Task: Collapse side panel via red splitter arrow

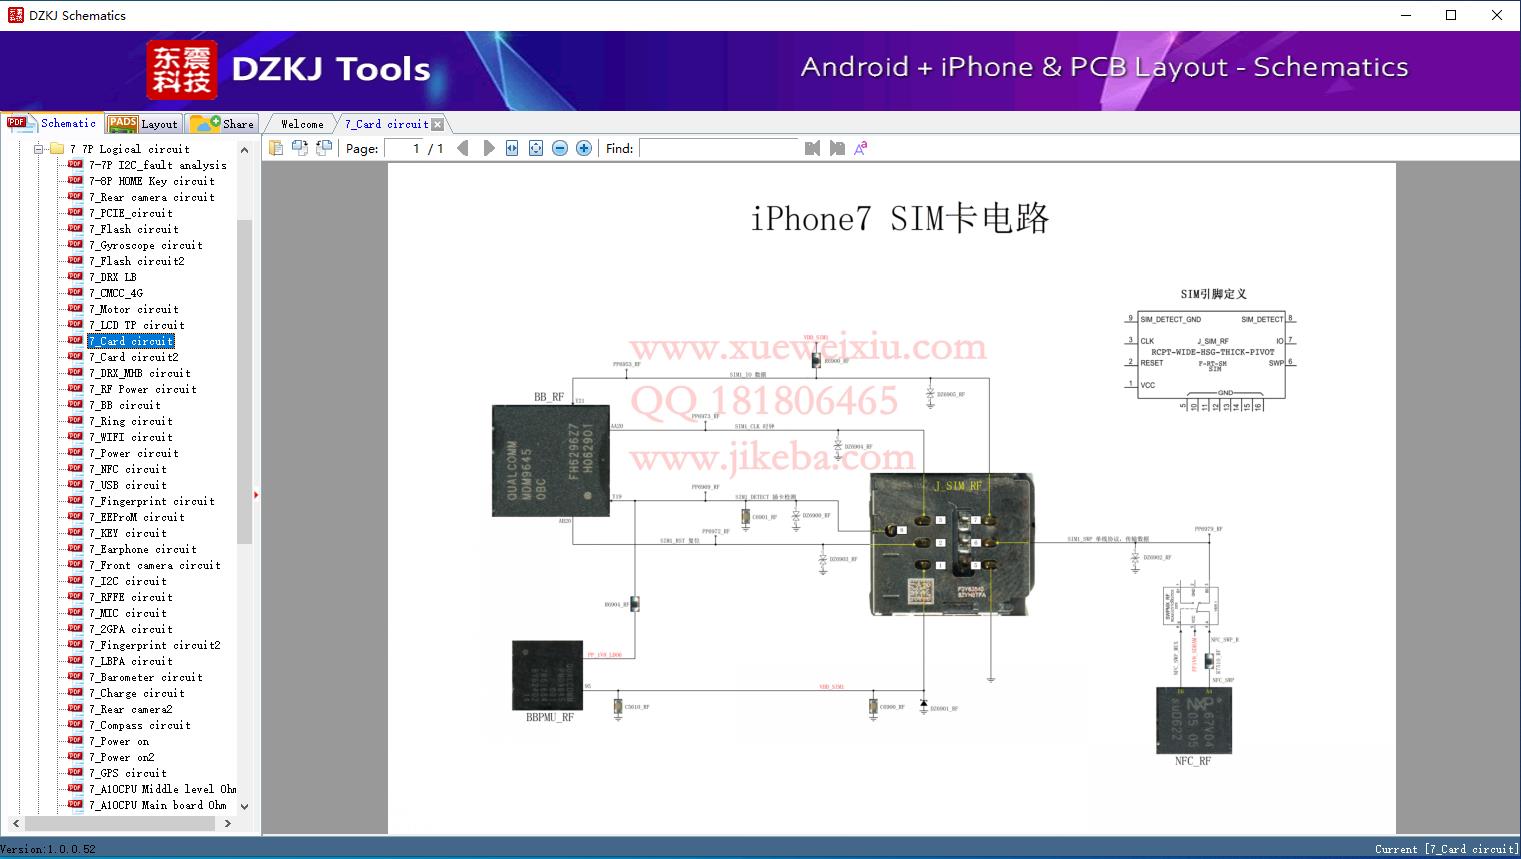Action: 256,494
